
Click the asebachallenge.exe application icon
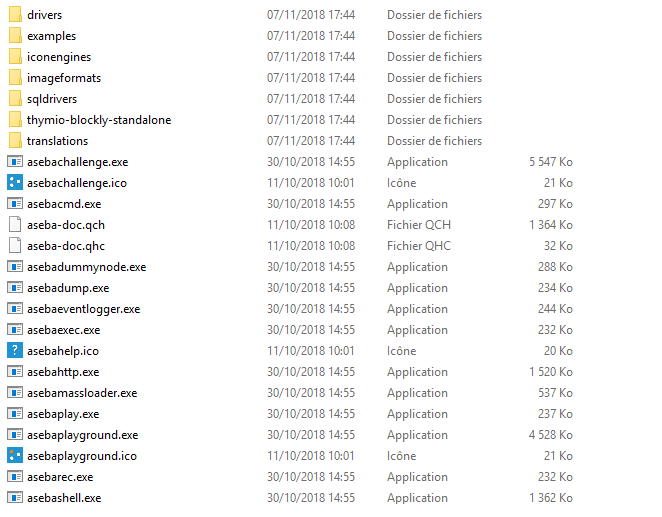pyautogui.click(x=15, y=162)
